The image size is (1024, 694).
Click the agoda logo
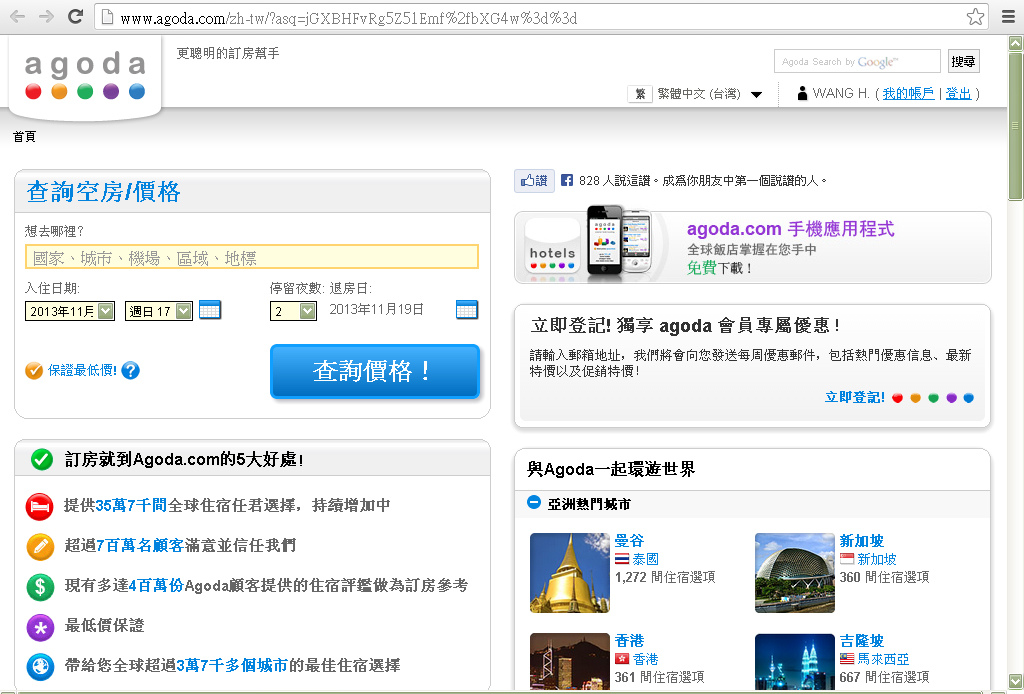[x=85, y=76]
